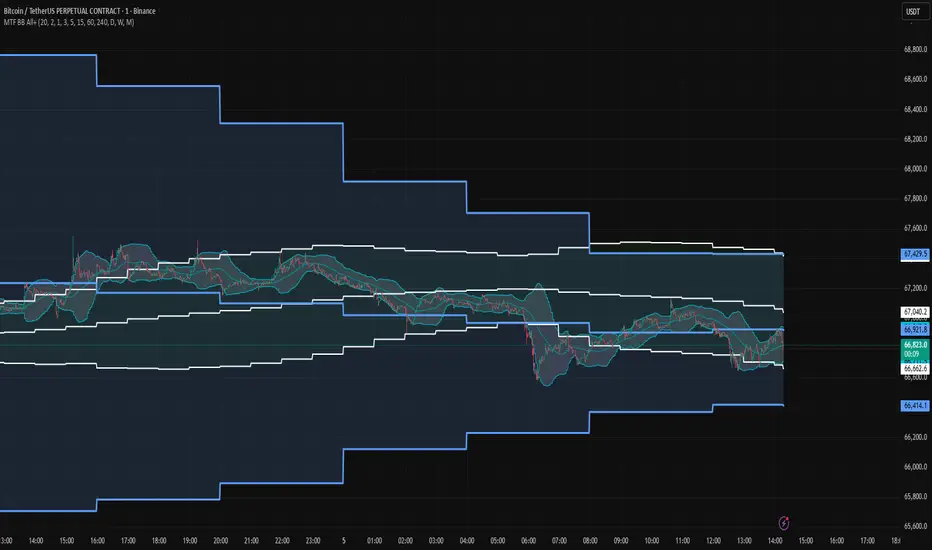The height and width of the screenshot is (550, 932).
Task: Select the MTF BB All+ indicator legend
Action: tap(69, 23)
